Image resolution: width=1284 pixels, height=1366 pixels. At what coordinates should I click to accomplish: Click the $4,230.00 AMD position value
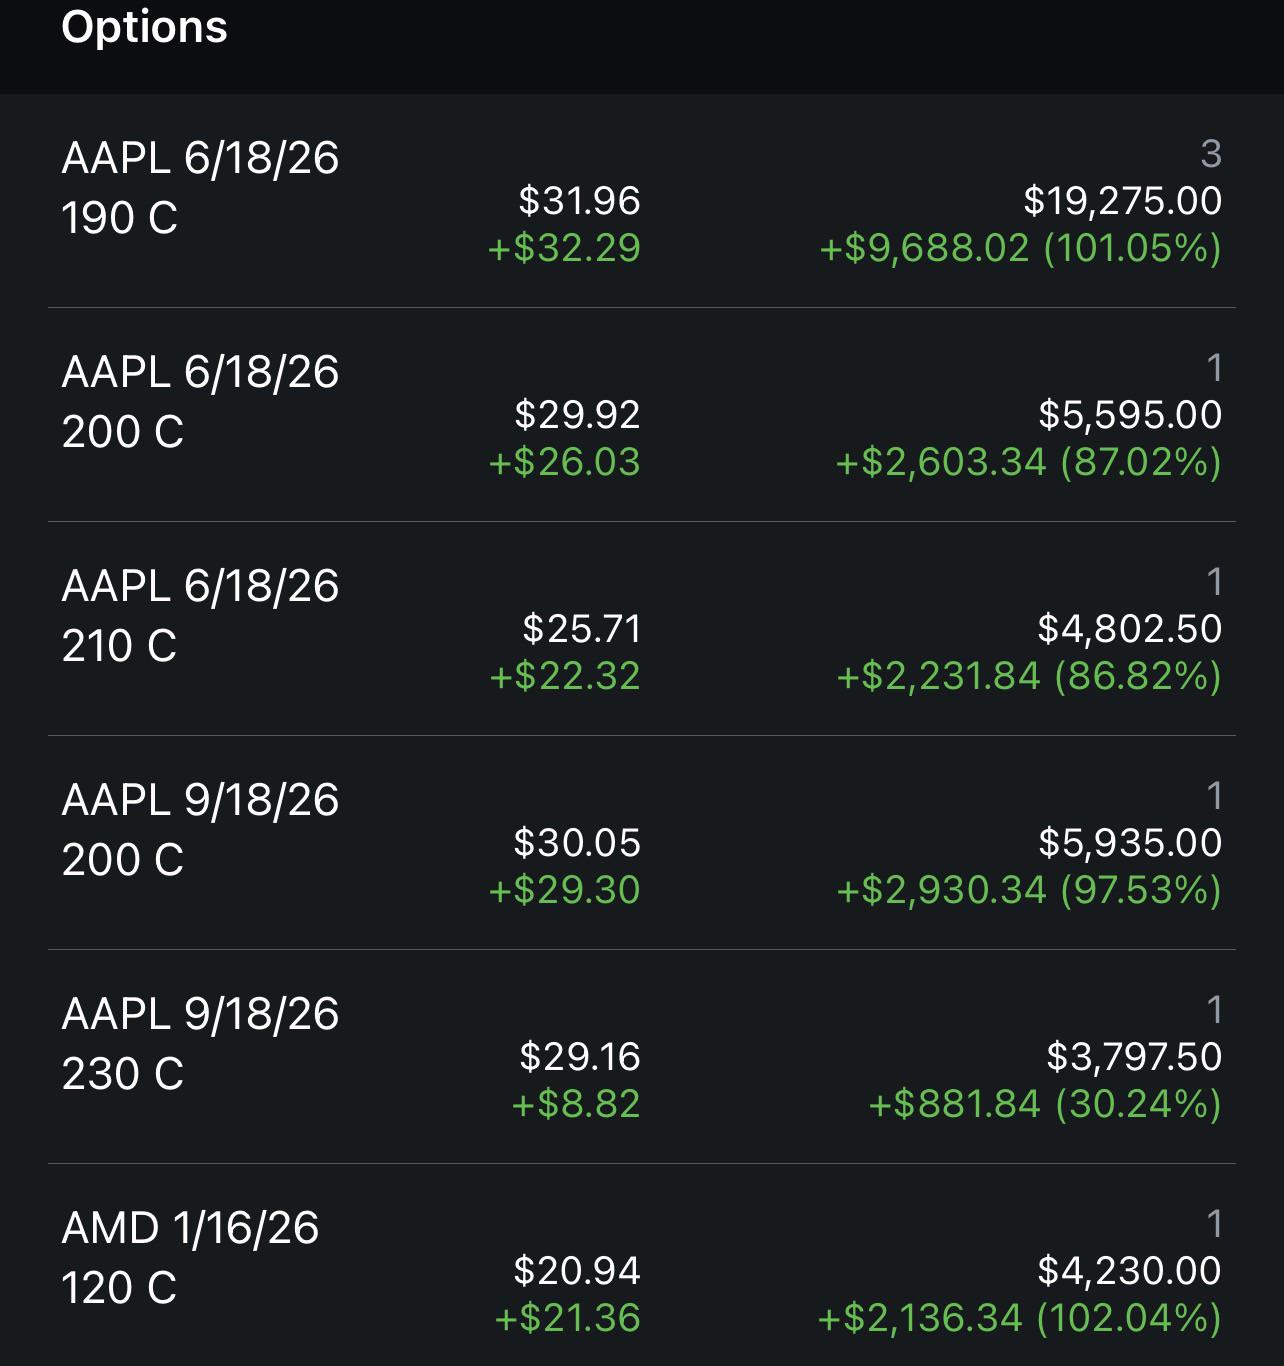click(x=1129, y=1271)
